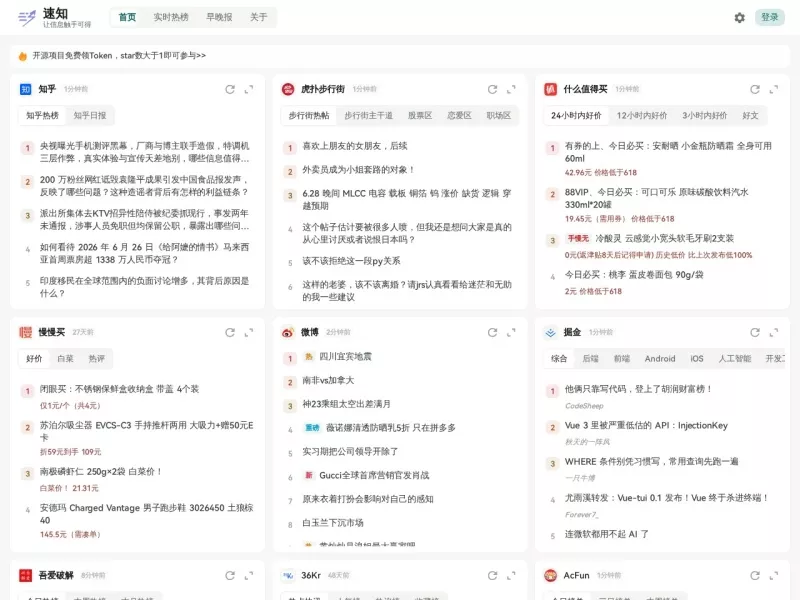The height and width of the screenshot is (600, 800).
Task: Open 喜欢上朋友的女朋友，后续 post
Action: pos(355,146)
